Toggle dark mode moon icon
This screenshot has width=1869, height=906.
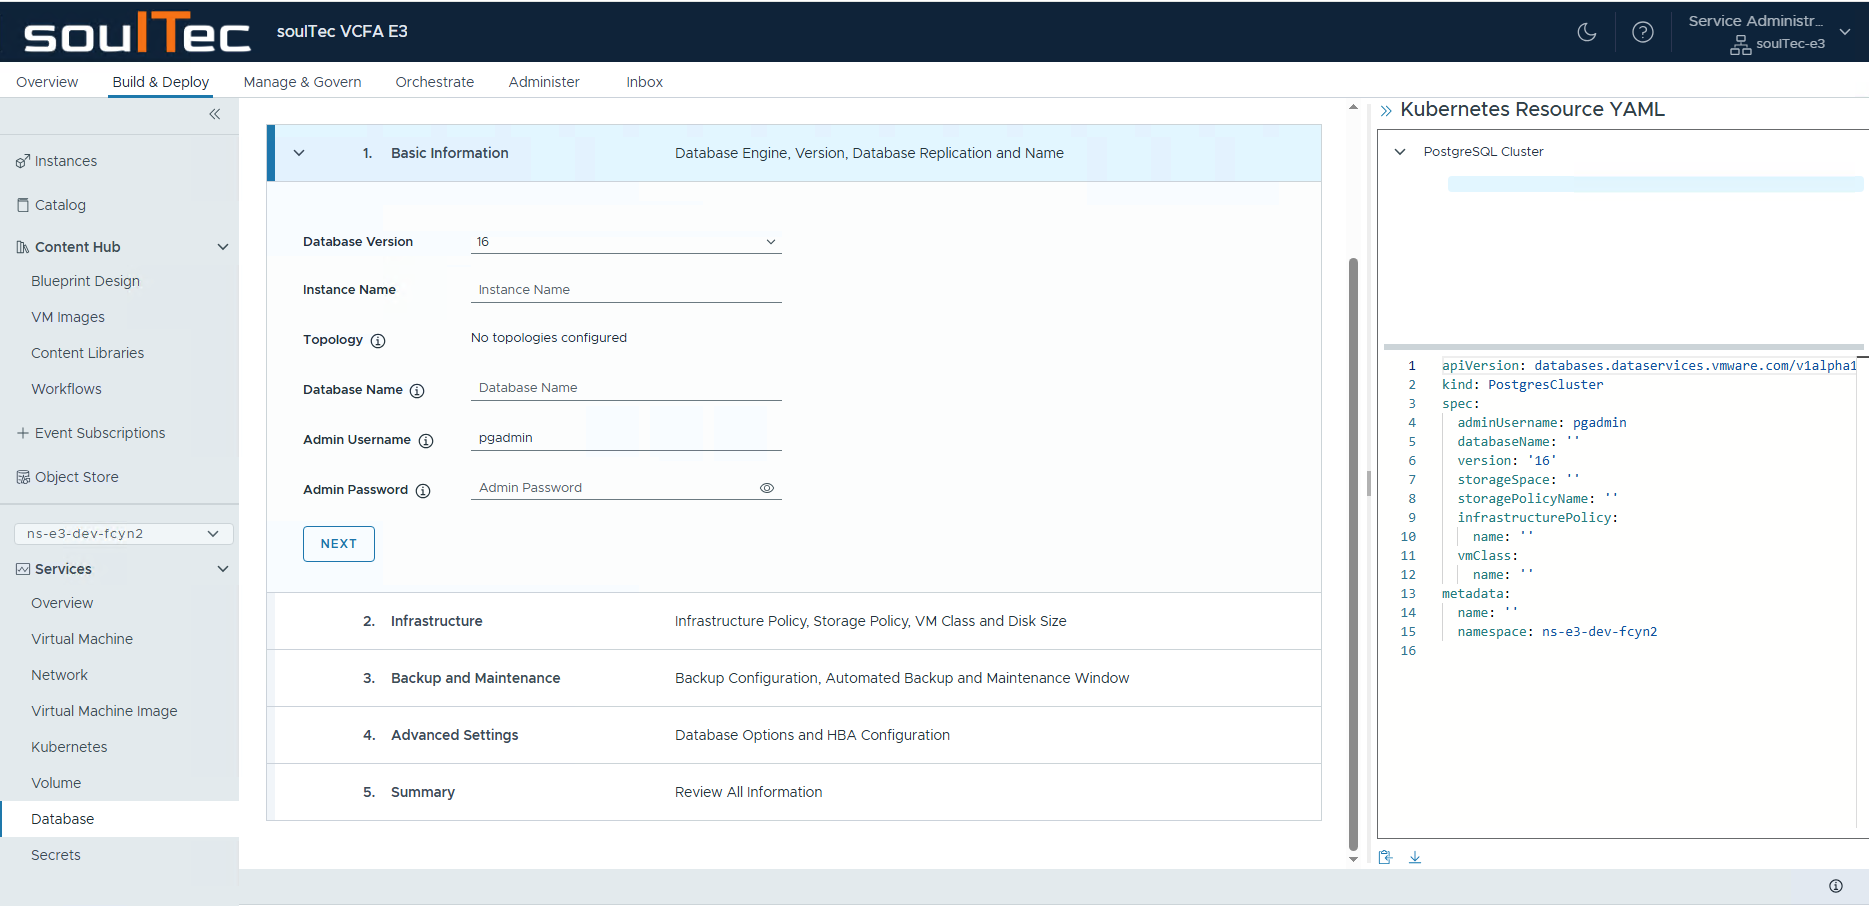coord(1586,32)
